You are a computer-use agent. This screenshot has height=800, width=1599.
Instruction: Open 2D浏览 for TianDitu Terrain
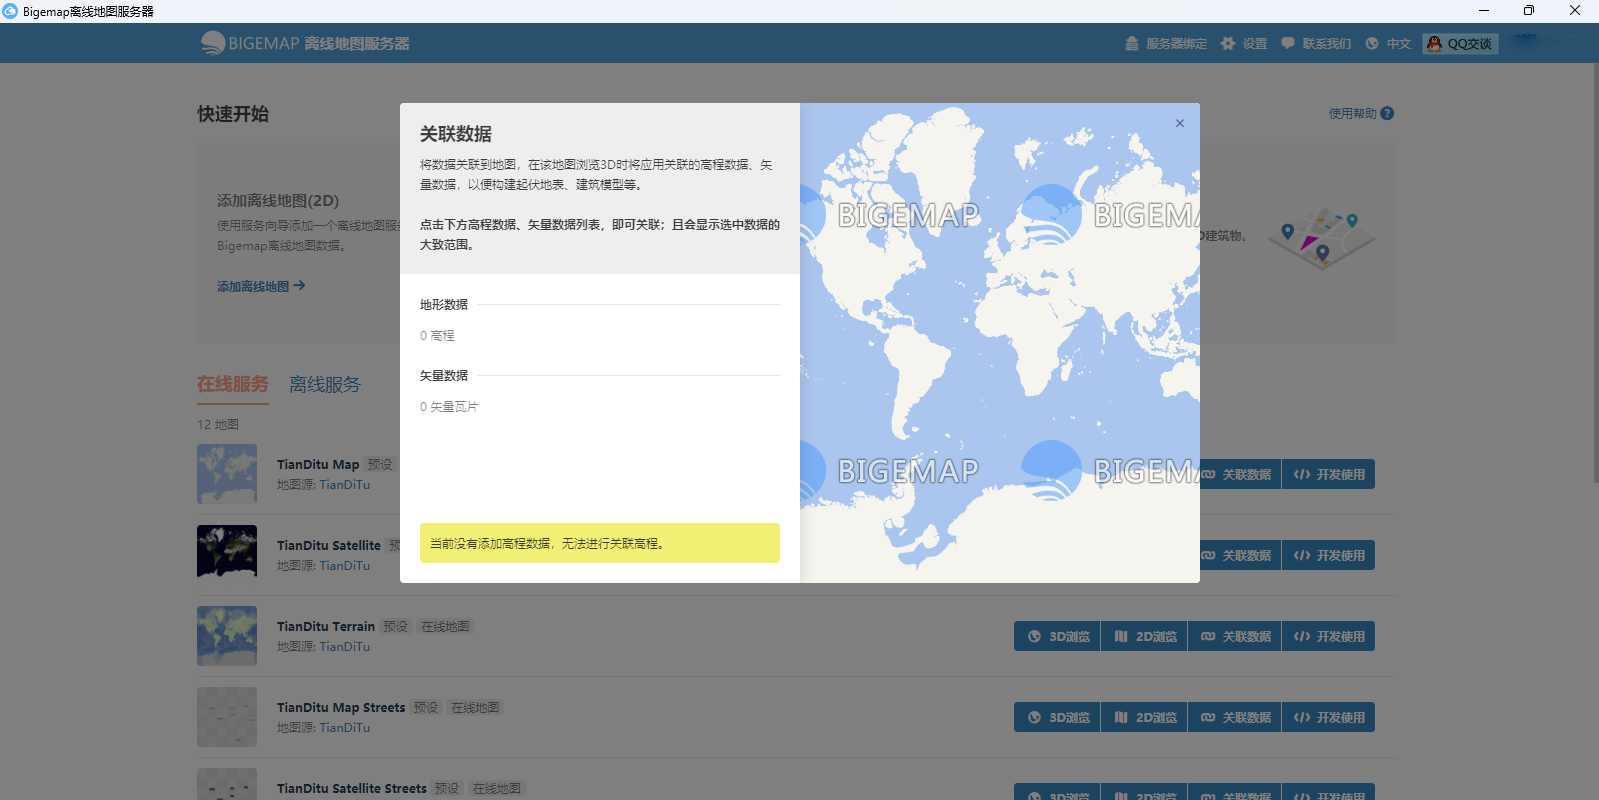coord(1144,637)
